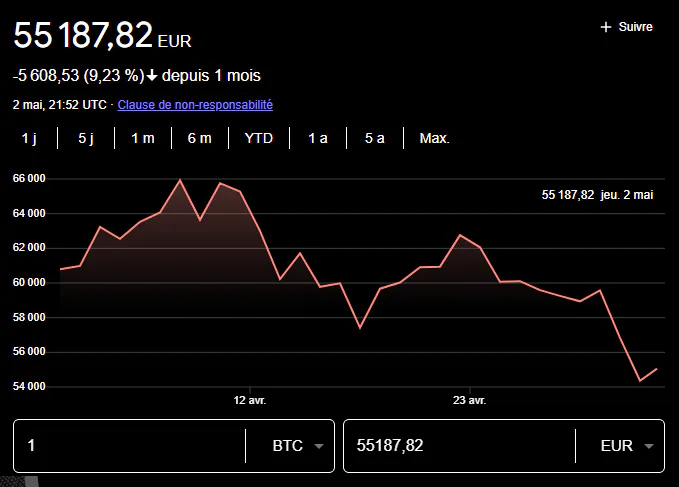The width and height of the screenshot is (679, 487).
Task: Open Clause de non-responsabilité link
Action: (x=195, y=105)
